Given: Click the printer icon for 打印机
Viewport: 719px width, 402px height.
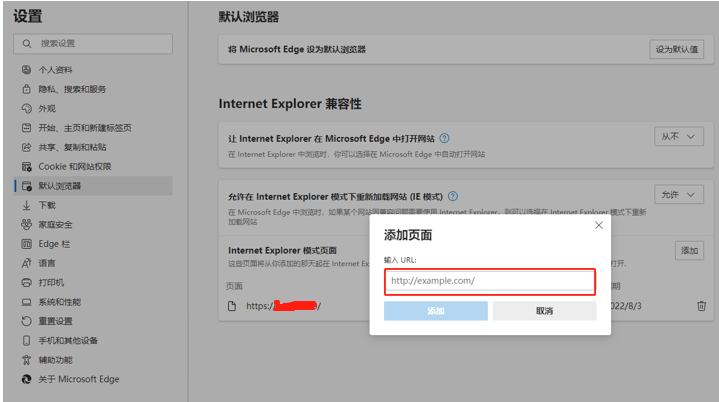Looking at the screenshot, I should [x=26, y=283].
